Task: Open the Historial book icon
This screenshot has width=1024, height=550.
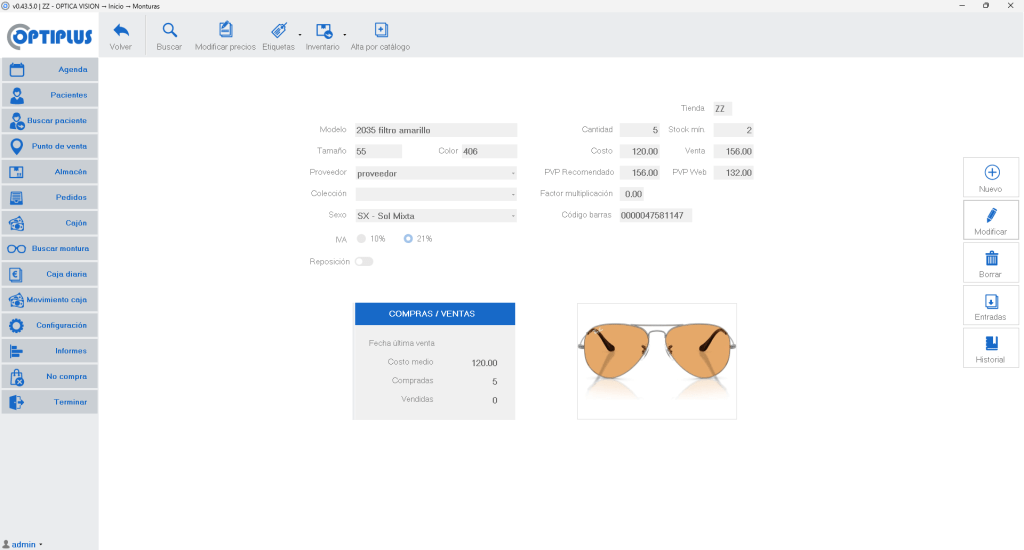Action: [x=991, y=343]
